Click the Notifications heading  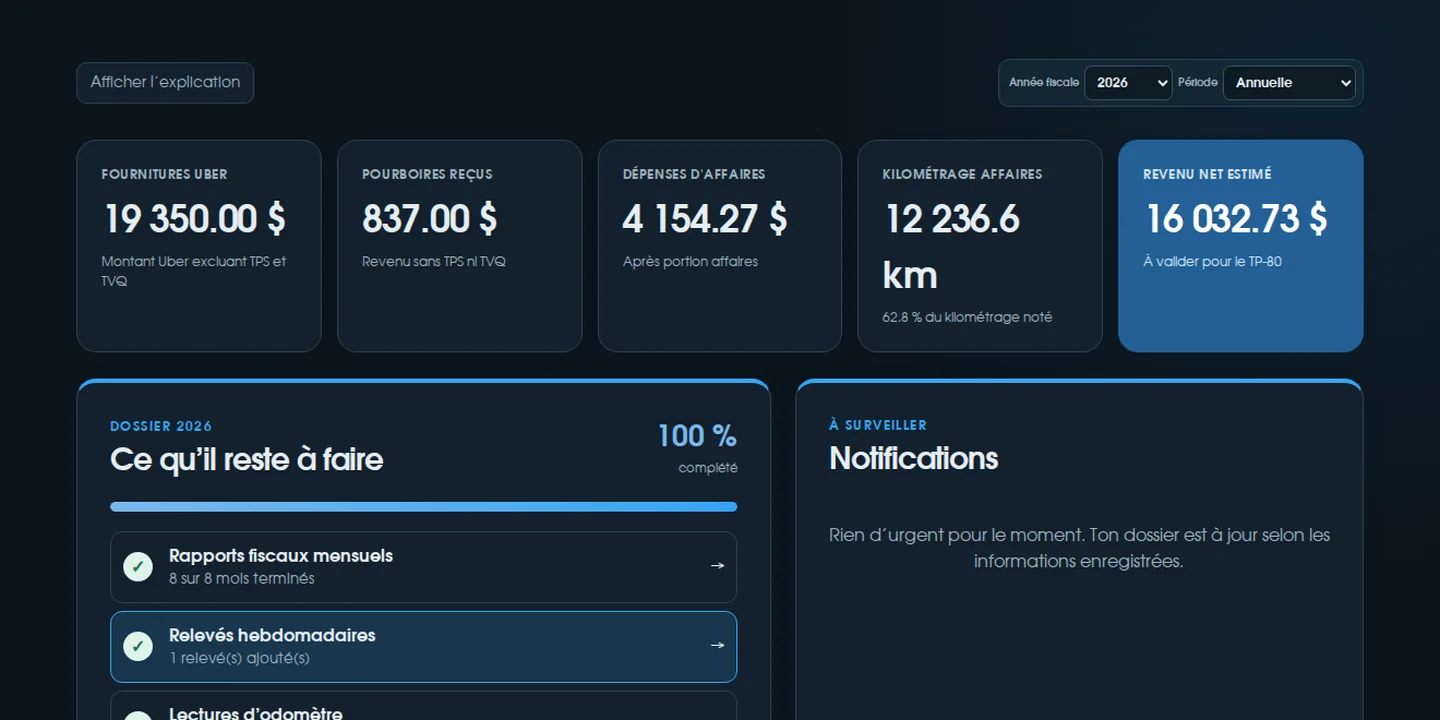(x=914, y=458)
